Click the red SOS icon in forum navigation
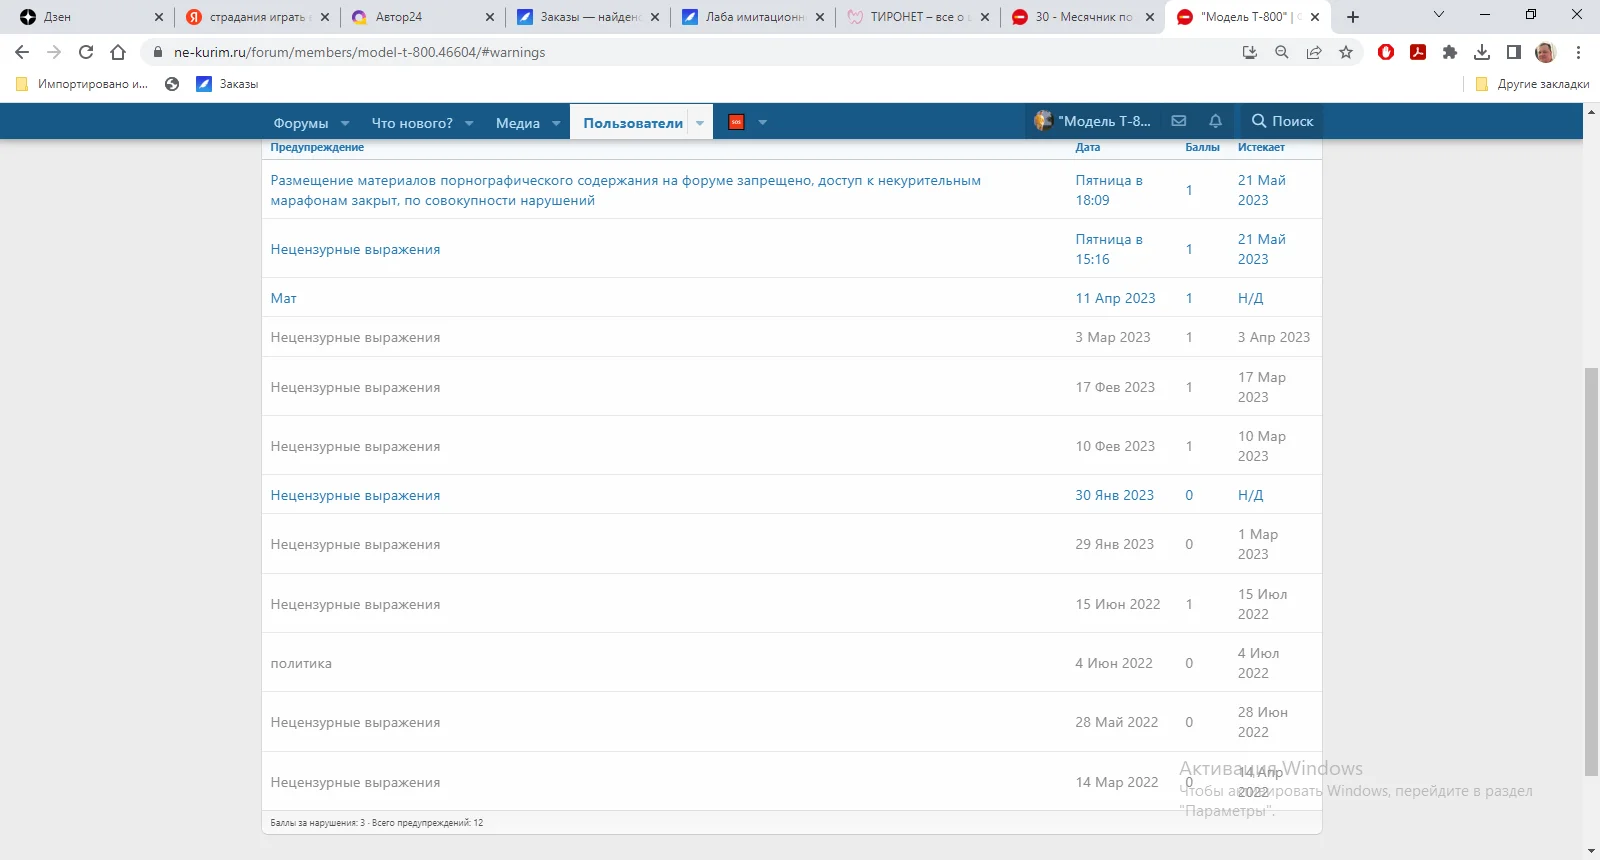 (736, 122)
